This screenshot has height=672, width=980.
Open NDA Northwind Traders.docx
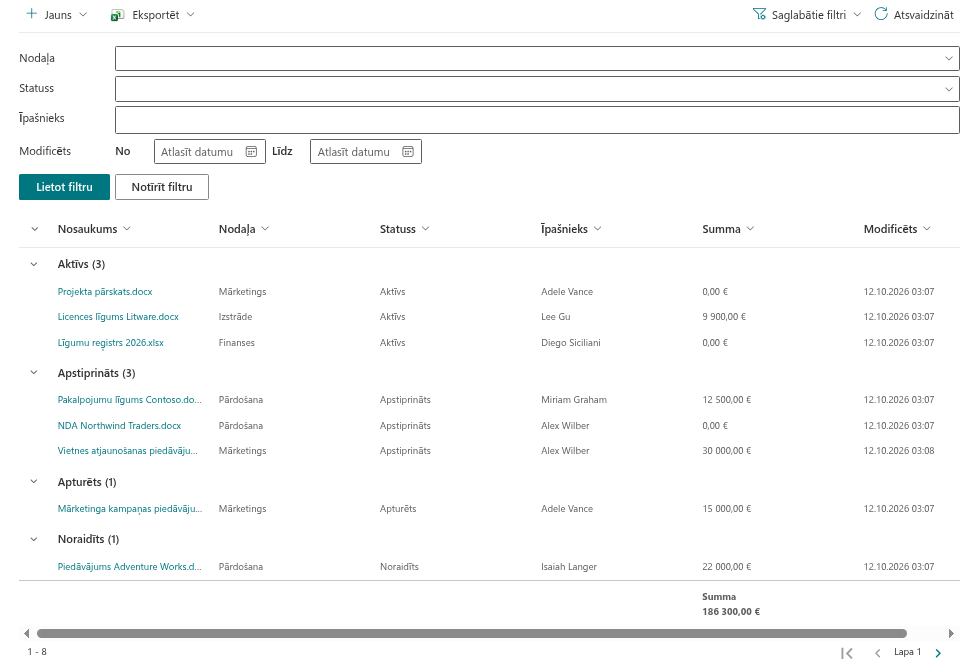point(119,426)
